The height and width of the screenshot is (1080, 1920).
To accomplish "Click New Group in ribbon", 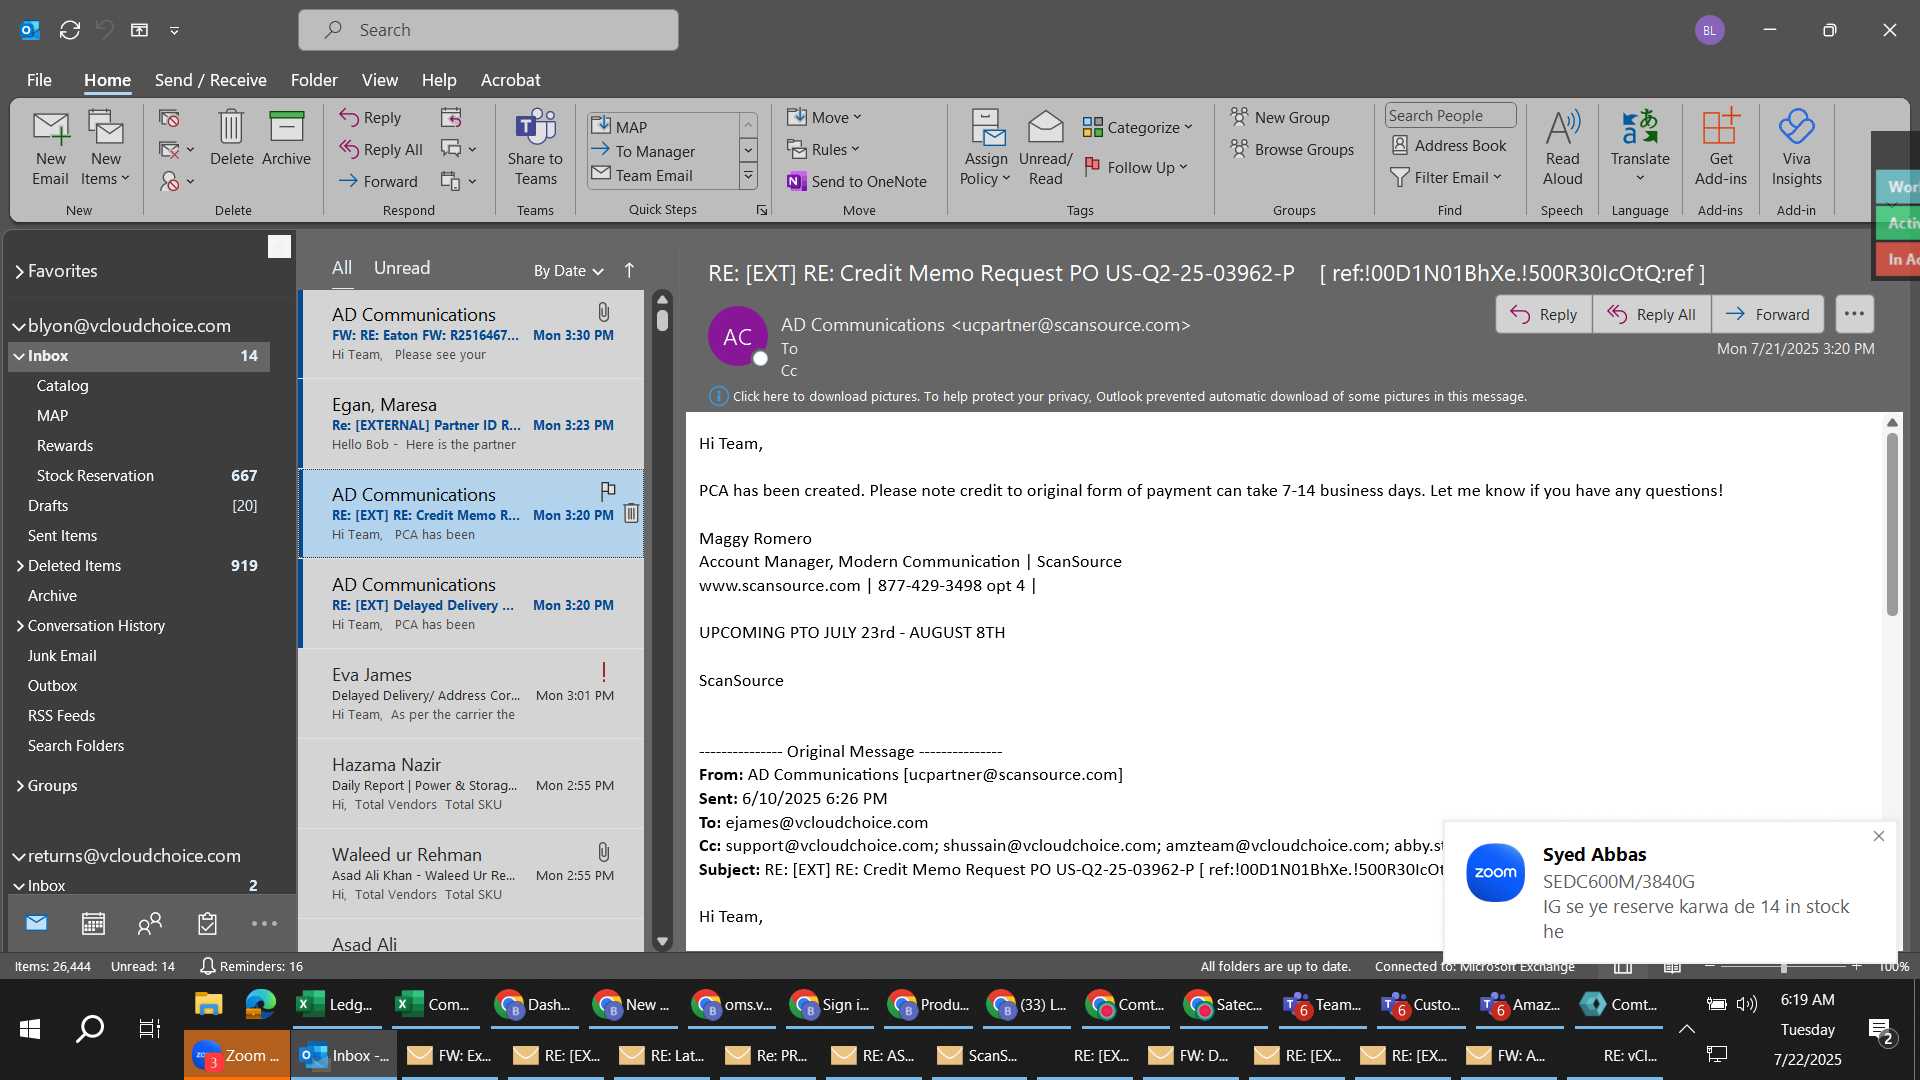I will click(1280, 117).
